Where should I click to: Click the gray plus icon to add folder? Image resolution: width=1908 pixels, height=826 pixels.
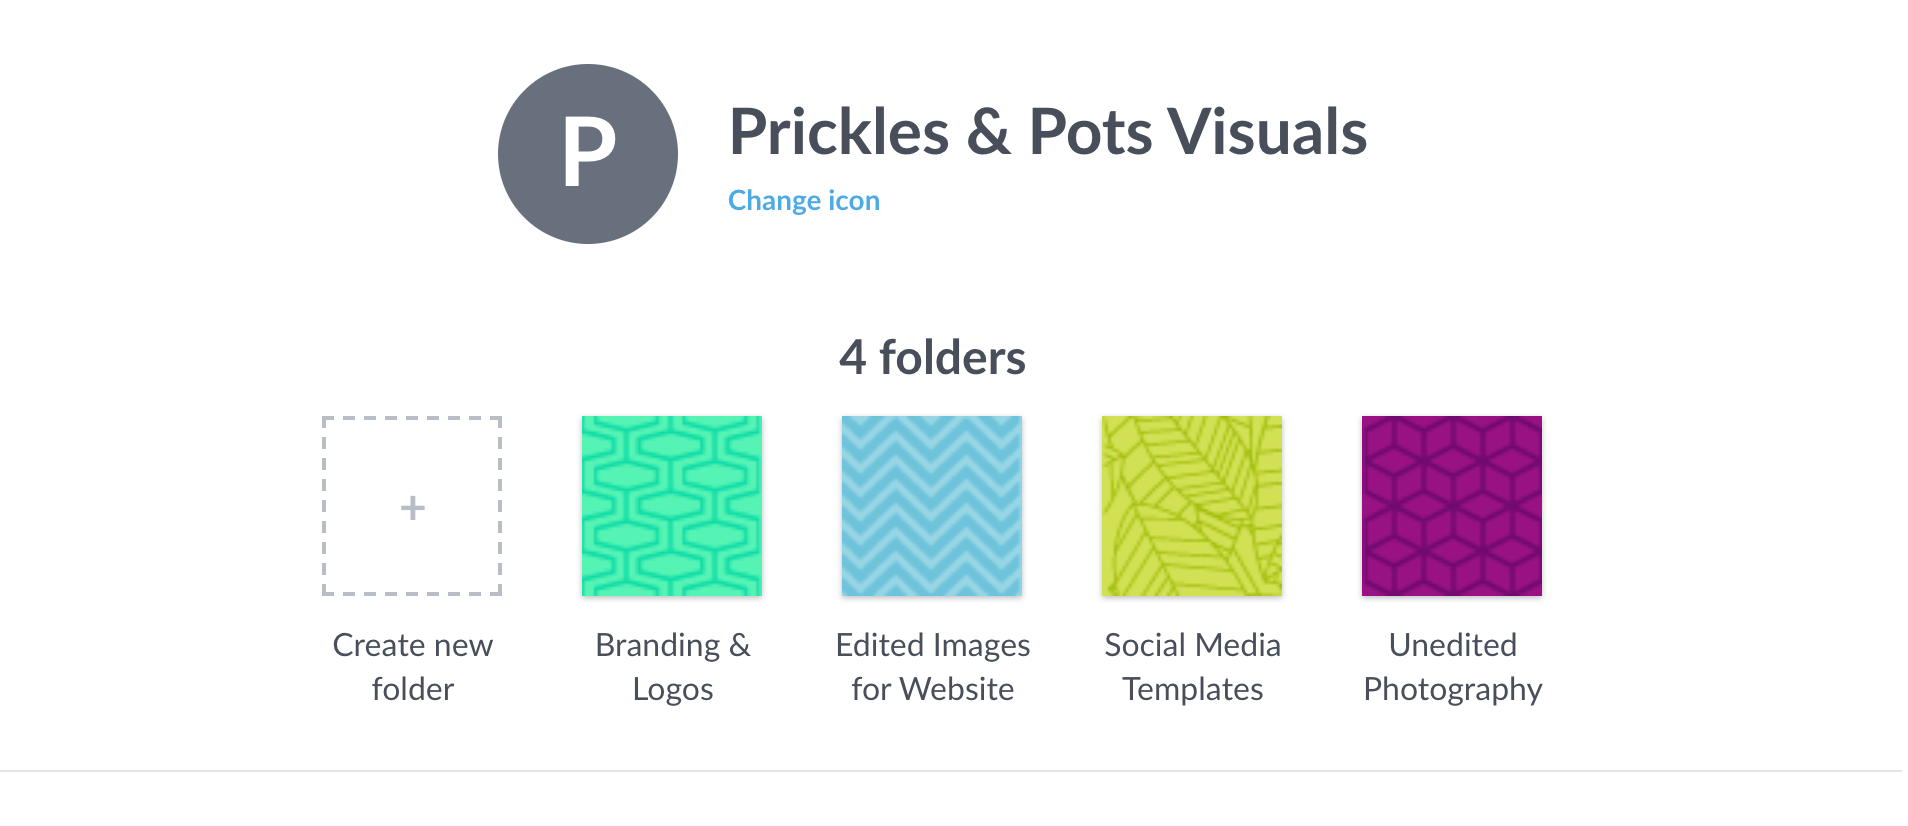(412, 508)
